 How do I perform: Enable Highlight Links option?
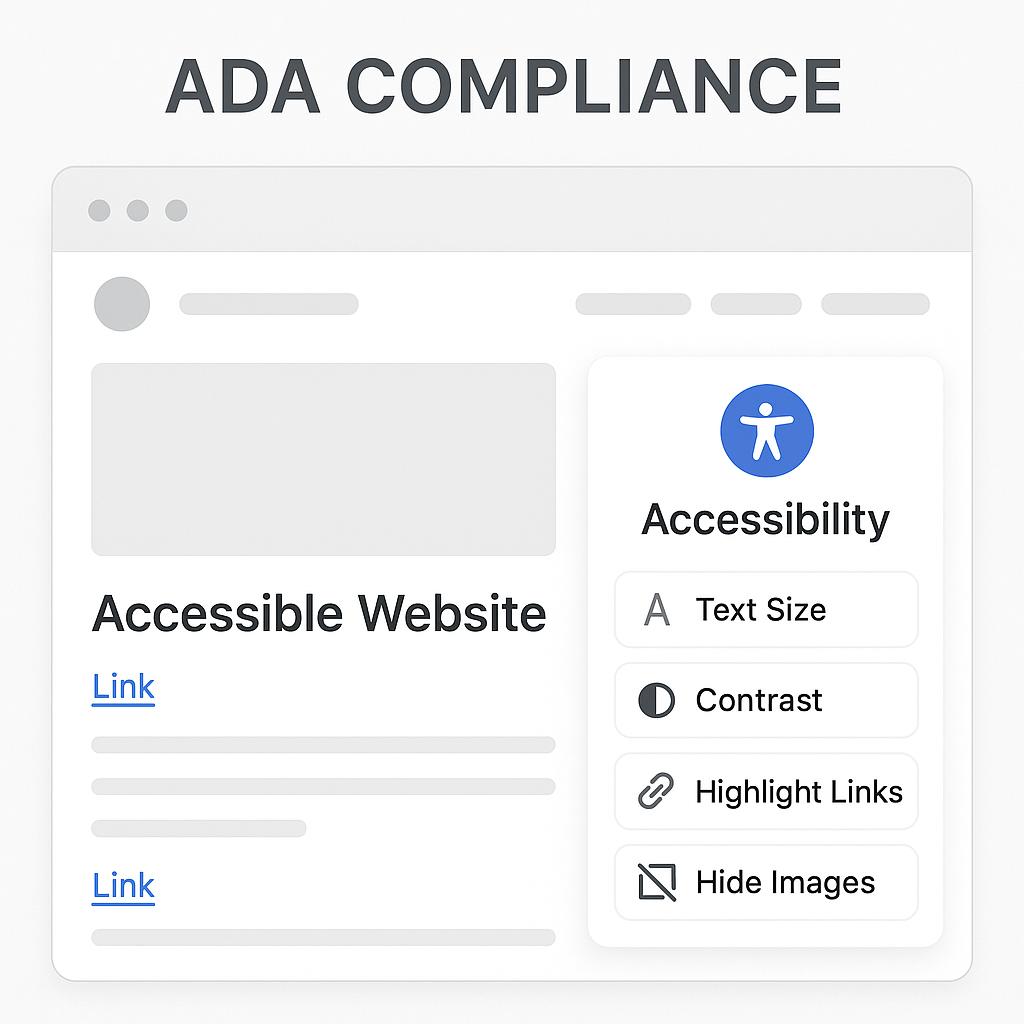(766, 792)
